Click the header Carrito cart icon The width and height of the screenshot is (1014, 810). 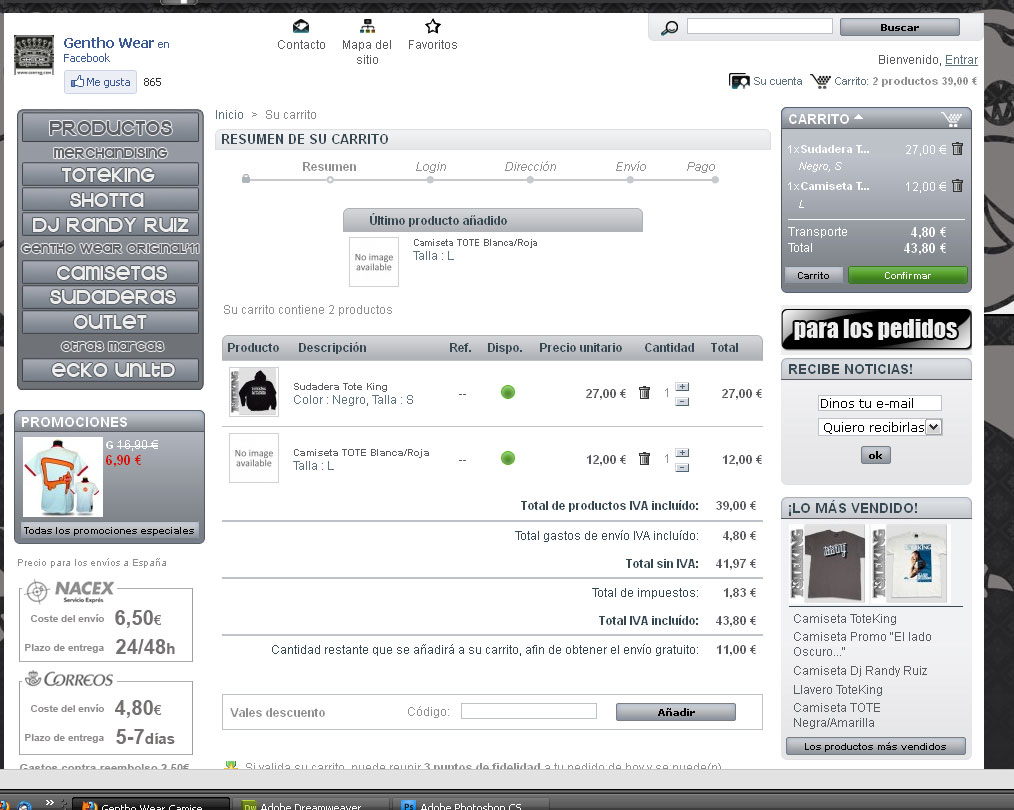(x=820, y=81)
